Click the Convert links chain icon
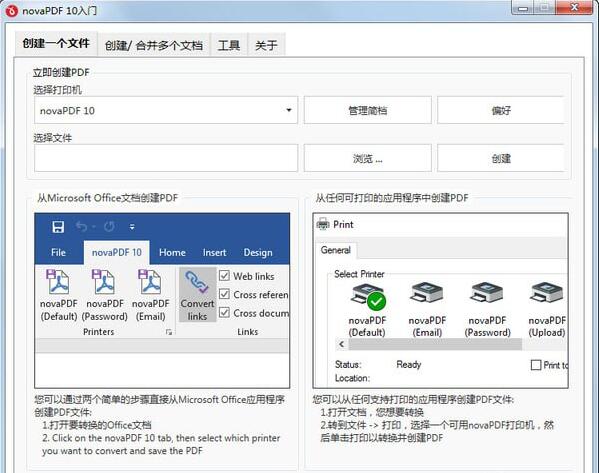The height and width of the screenshot is (473, 599). 197,282
